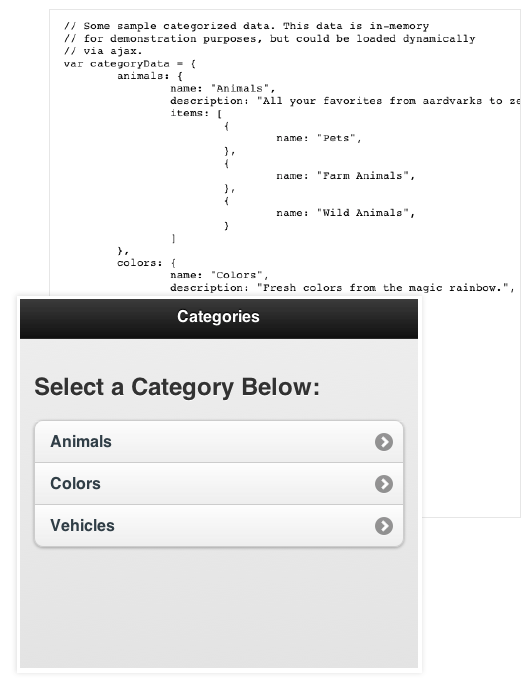The width and height of the screenshot is (528, 686).
Task: Click the 'Select a Category Below:' heading
Action: [177, 387]
